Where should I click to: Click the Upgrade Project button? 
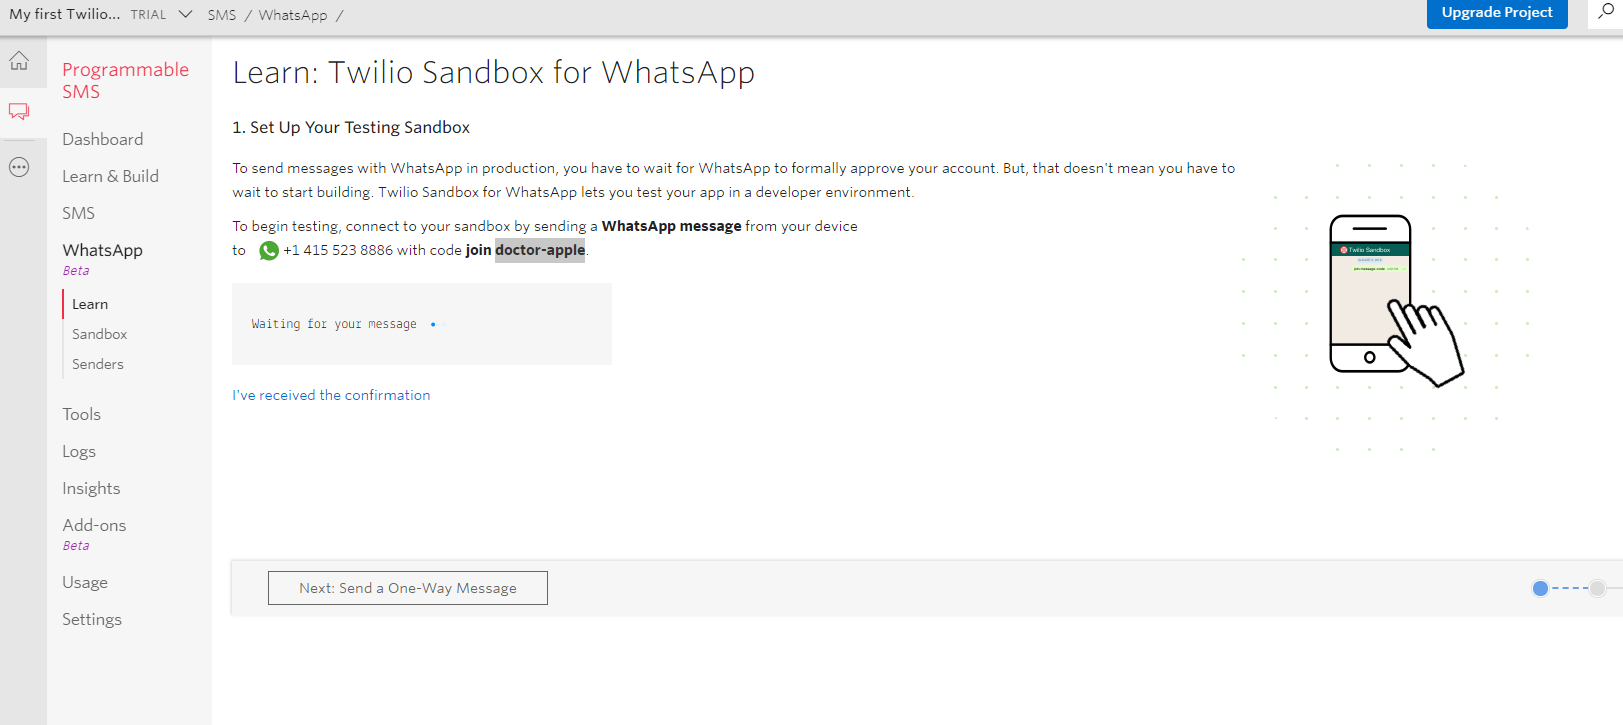[x=1497, y=13]
